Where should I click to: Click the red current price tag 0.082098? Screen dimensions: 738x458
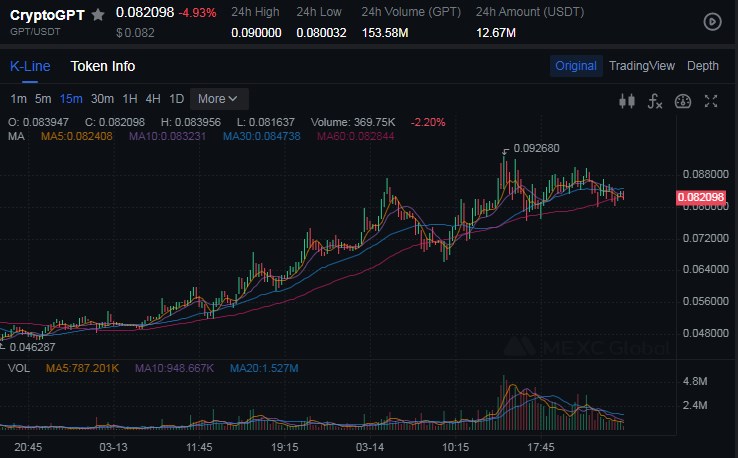[701, 197]
